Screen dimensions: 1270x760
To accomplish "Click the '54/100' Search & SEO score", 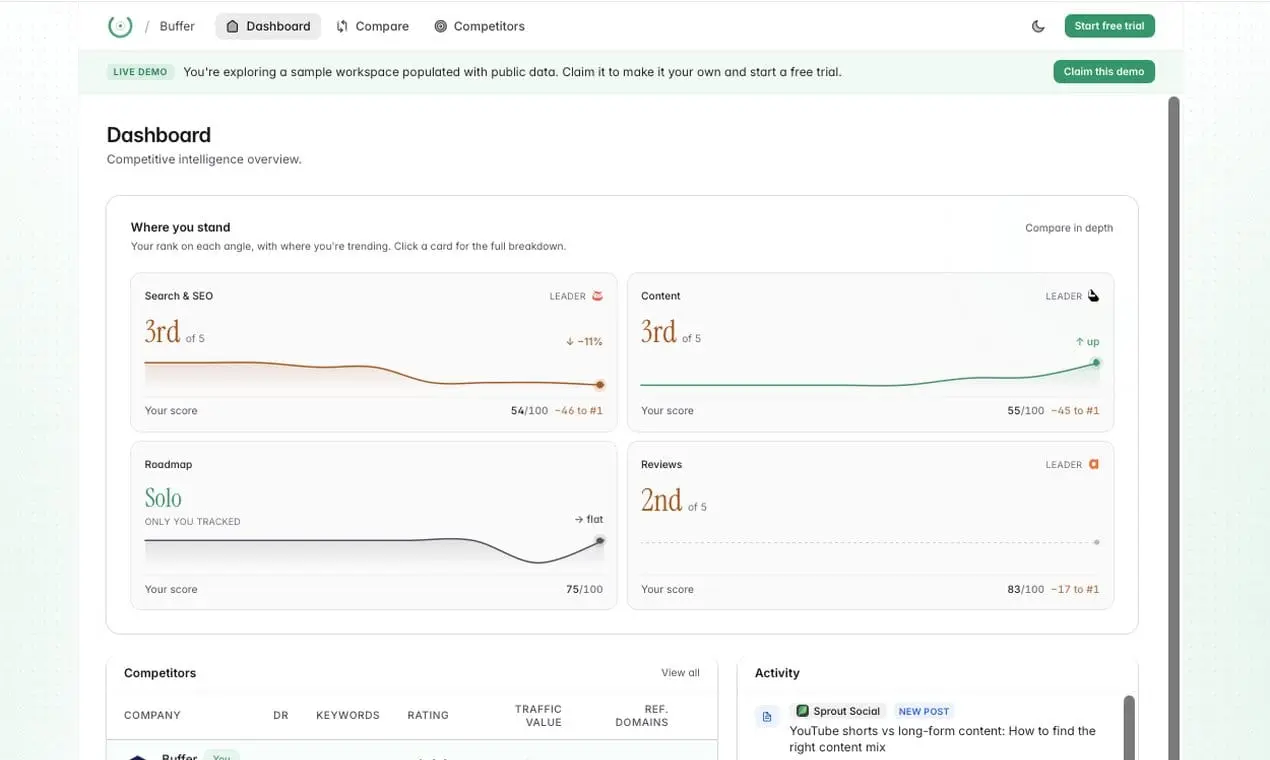I will pos(530,411).
